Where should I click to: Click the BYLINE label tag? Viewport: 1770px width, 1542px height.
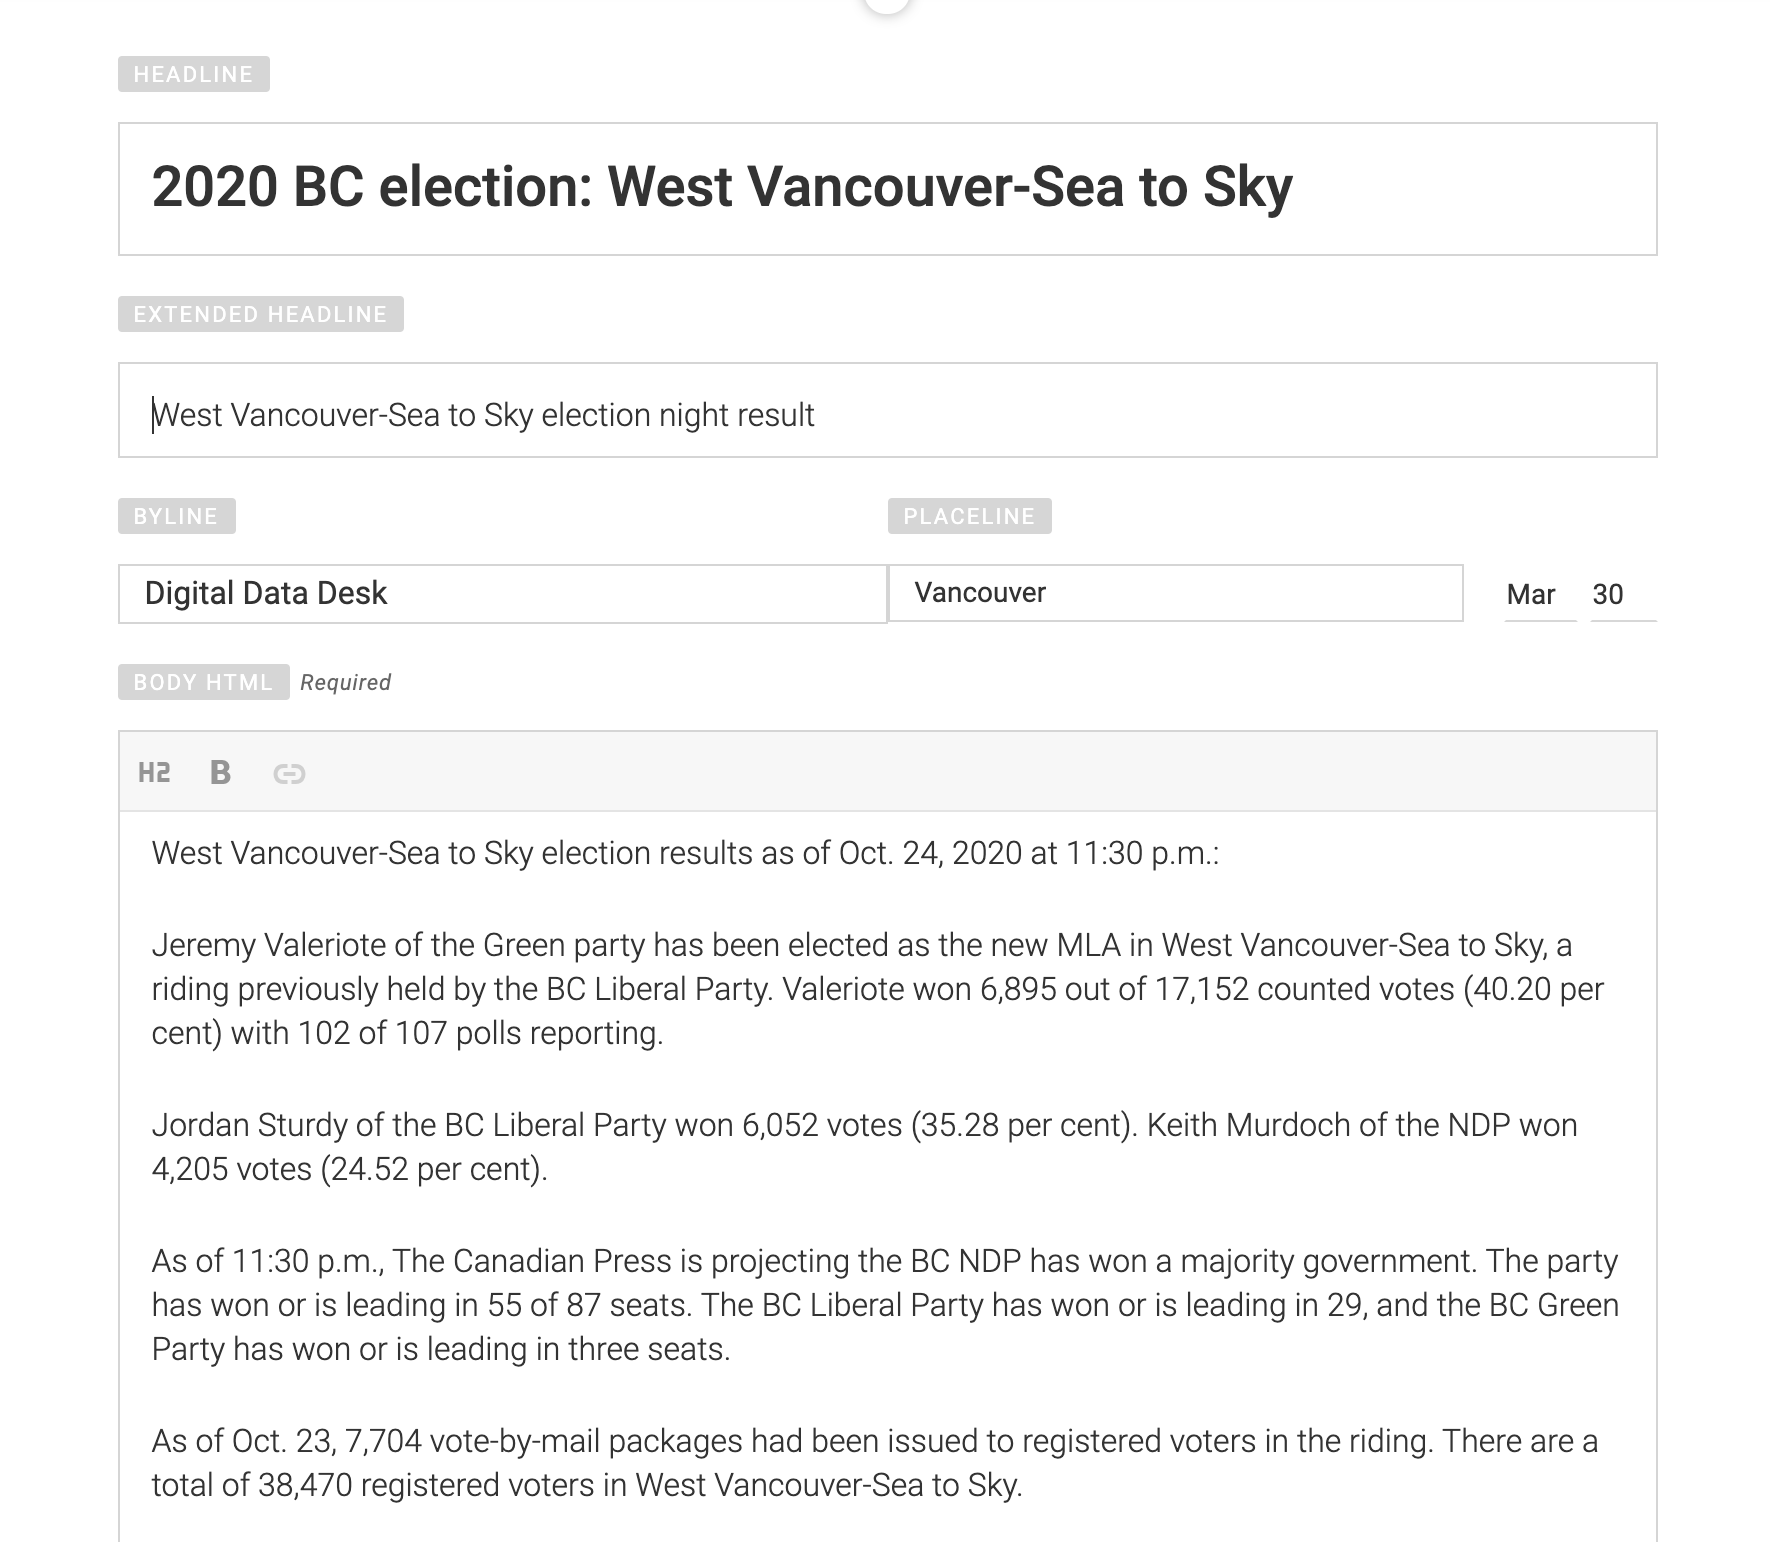pyautogui.click(x=176, y=516)
